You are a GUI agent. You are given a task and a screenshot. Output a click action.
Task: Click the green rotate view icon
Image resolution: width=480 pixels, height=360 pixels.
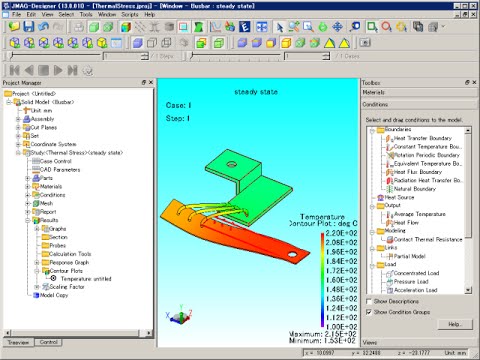tap(323, 27)
